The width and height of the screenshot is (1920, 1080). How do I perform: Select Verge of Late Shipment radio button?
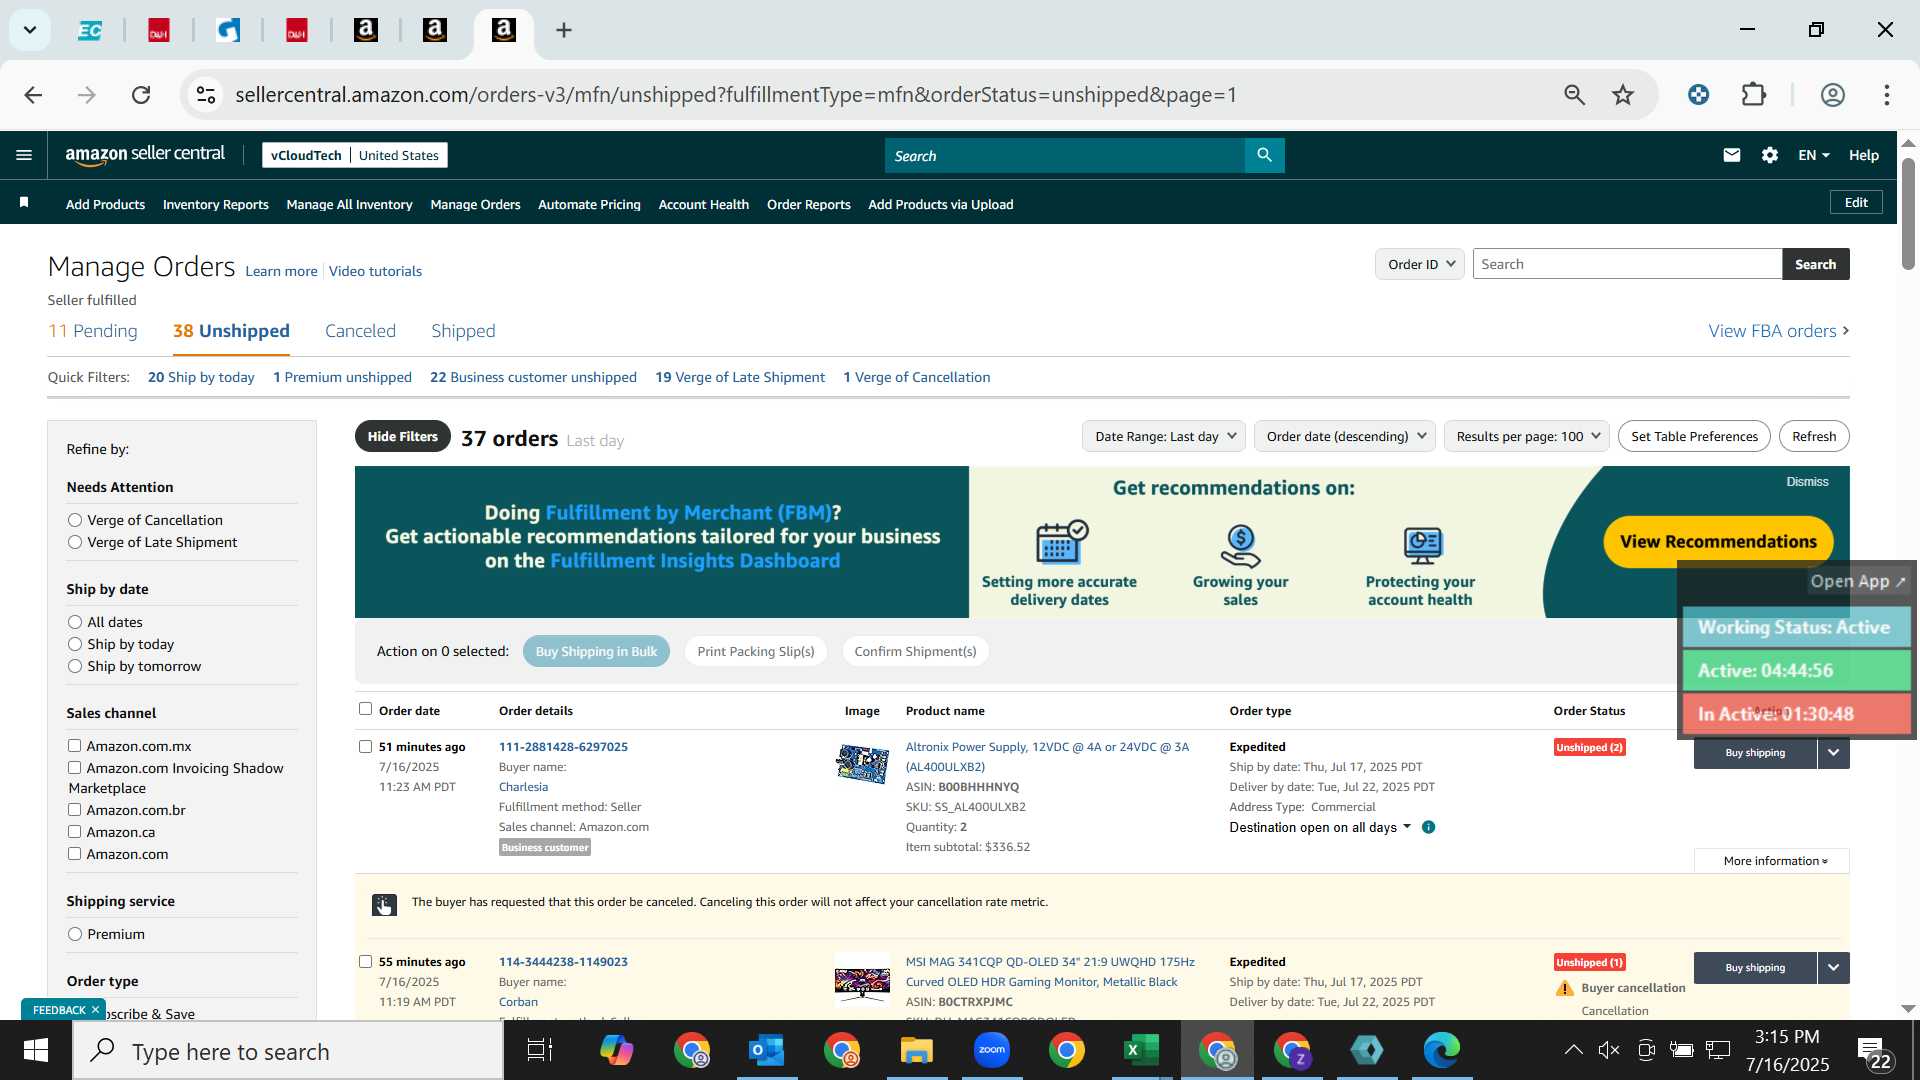[75, 542]
